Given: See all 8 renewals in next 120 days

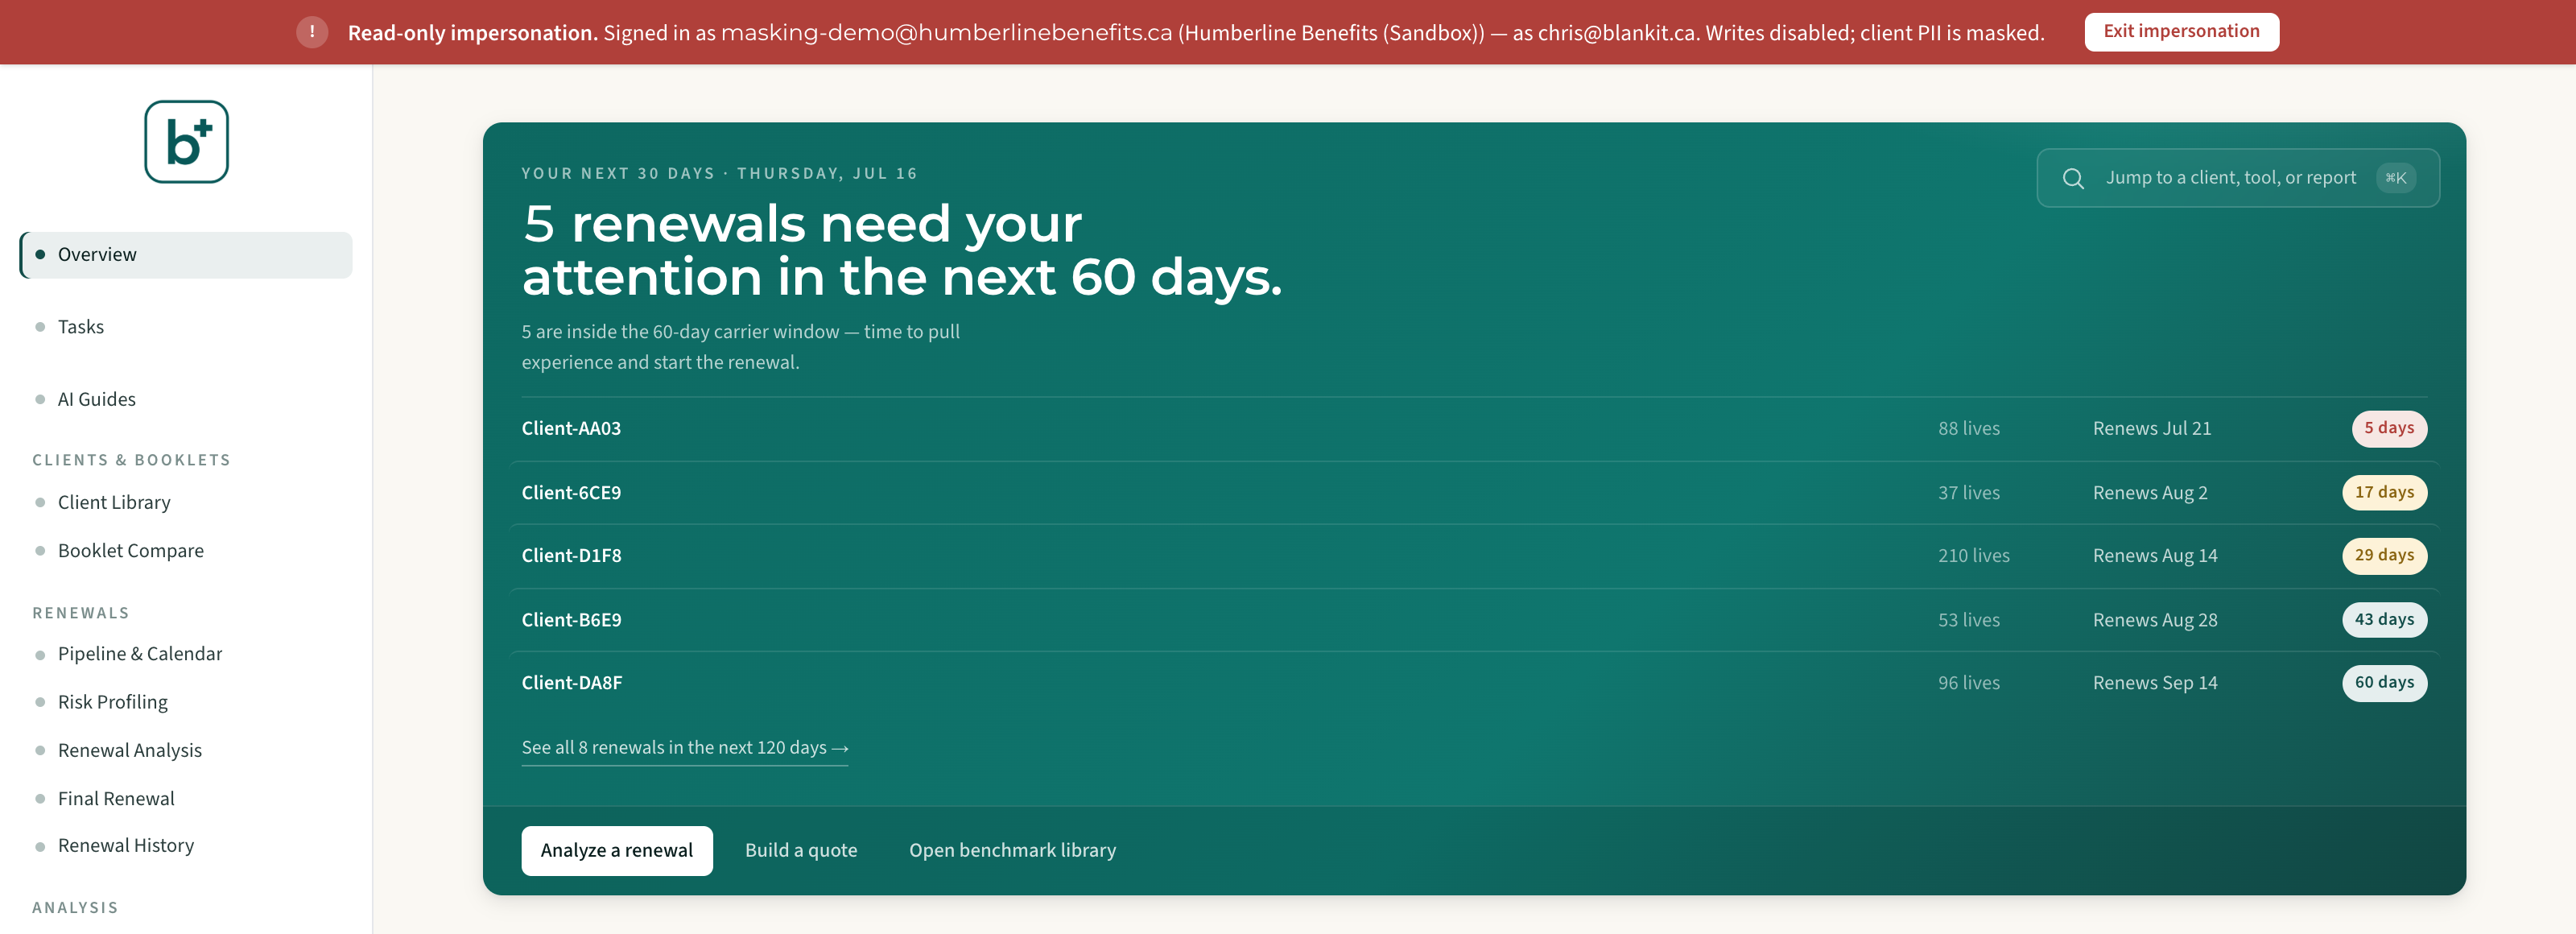Looking at the screenshot, I should (x=685, y=748).
